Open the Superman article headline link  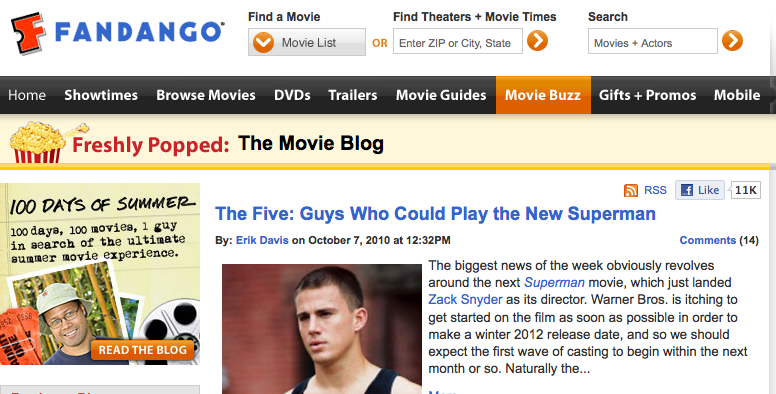[x=435, y=214]
